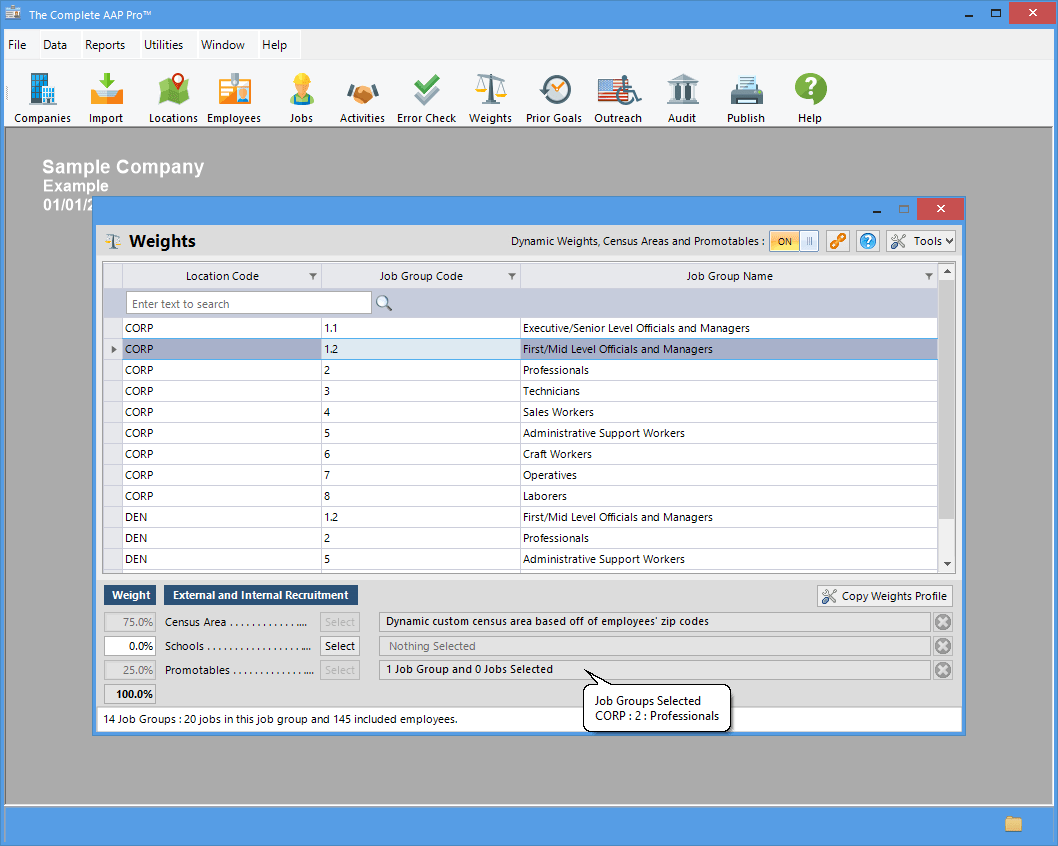
Task: Click 1 Job Group and 0 Jobs Selected field
Action: click(x=655, y=670)
